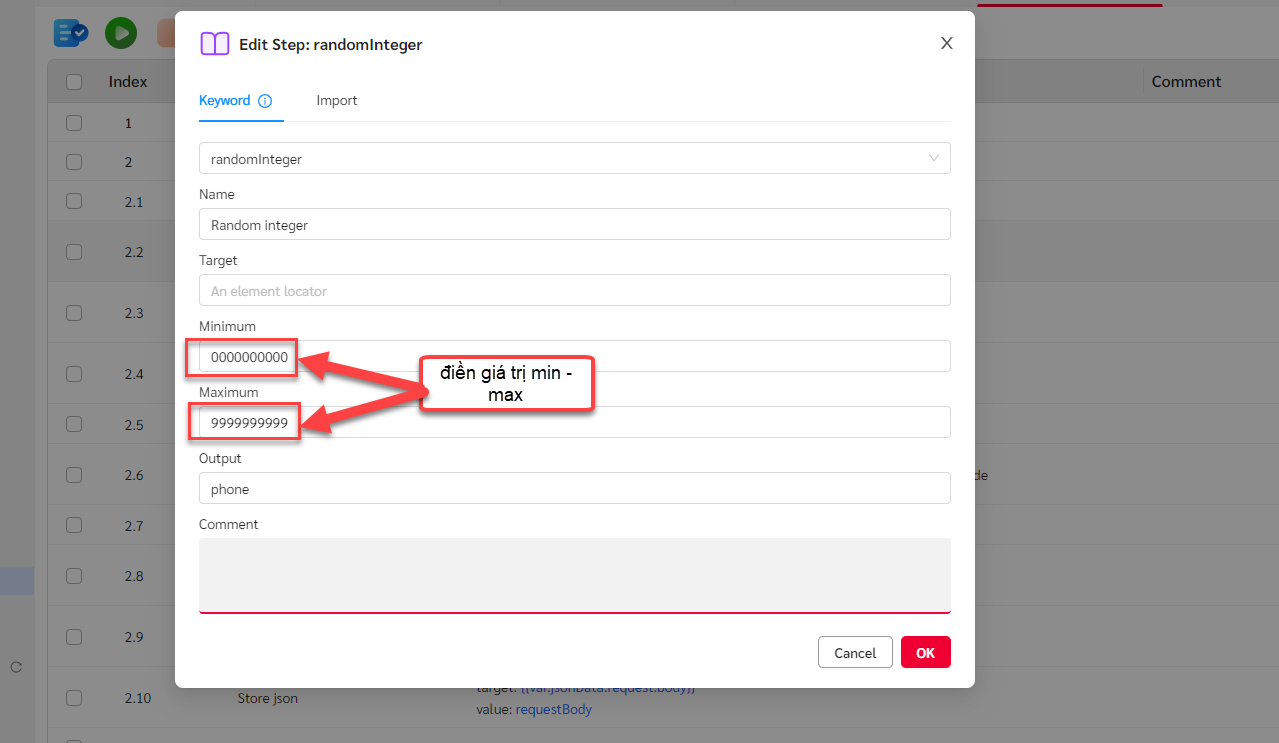Open the randomInteger keyword dropdown
The height and width of the screenshot is (743, 1279).
pyautogui.click(x=560, y=159)
